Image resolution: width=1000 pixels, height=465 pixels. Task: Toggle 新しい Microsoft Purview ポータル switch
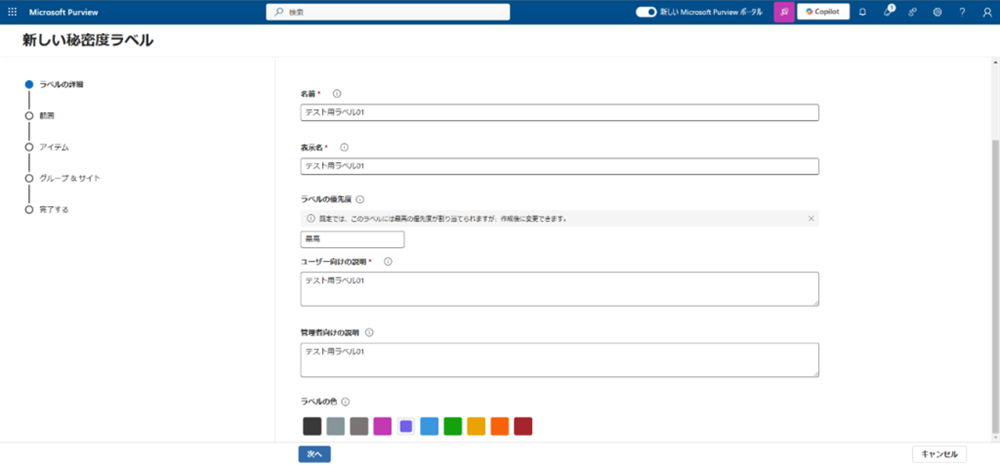coord(646,12)
